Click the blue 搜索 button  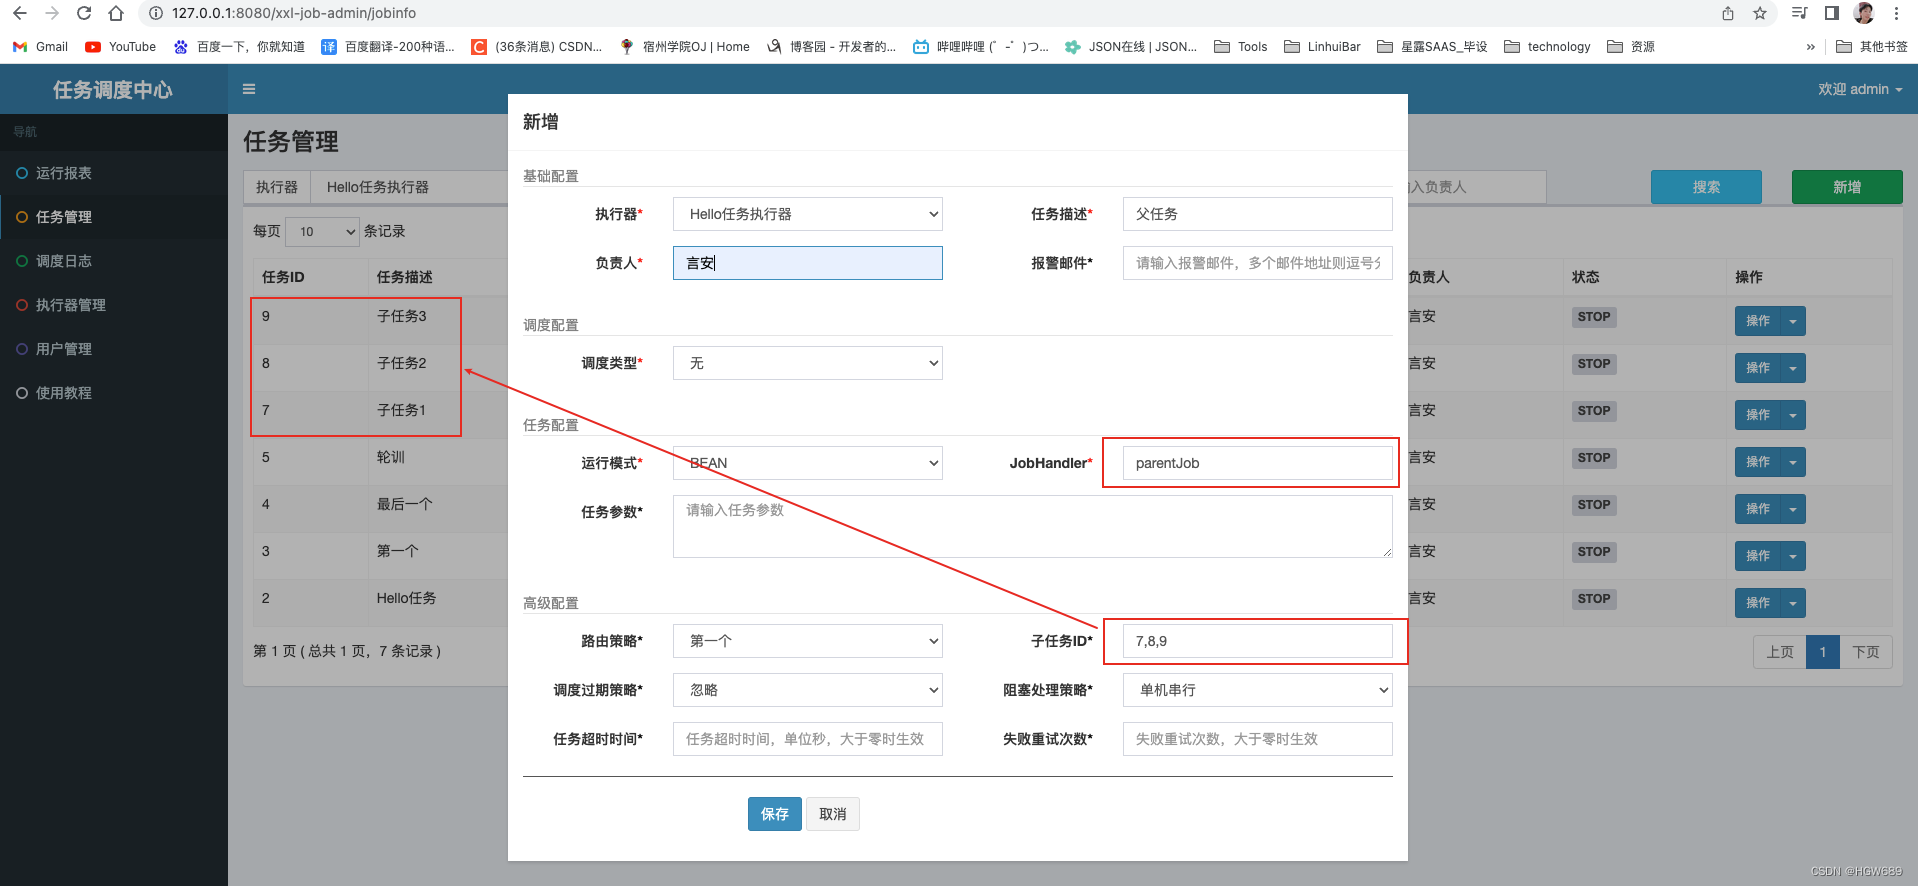coord(1706,187)
